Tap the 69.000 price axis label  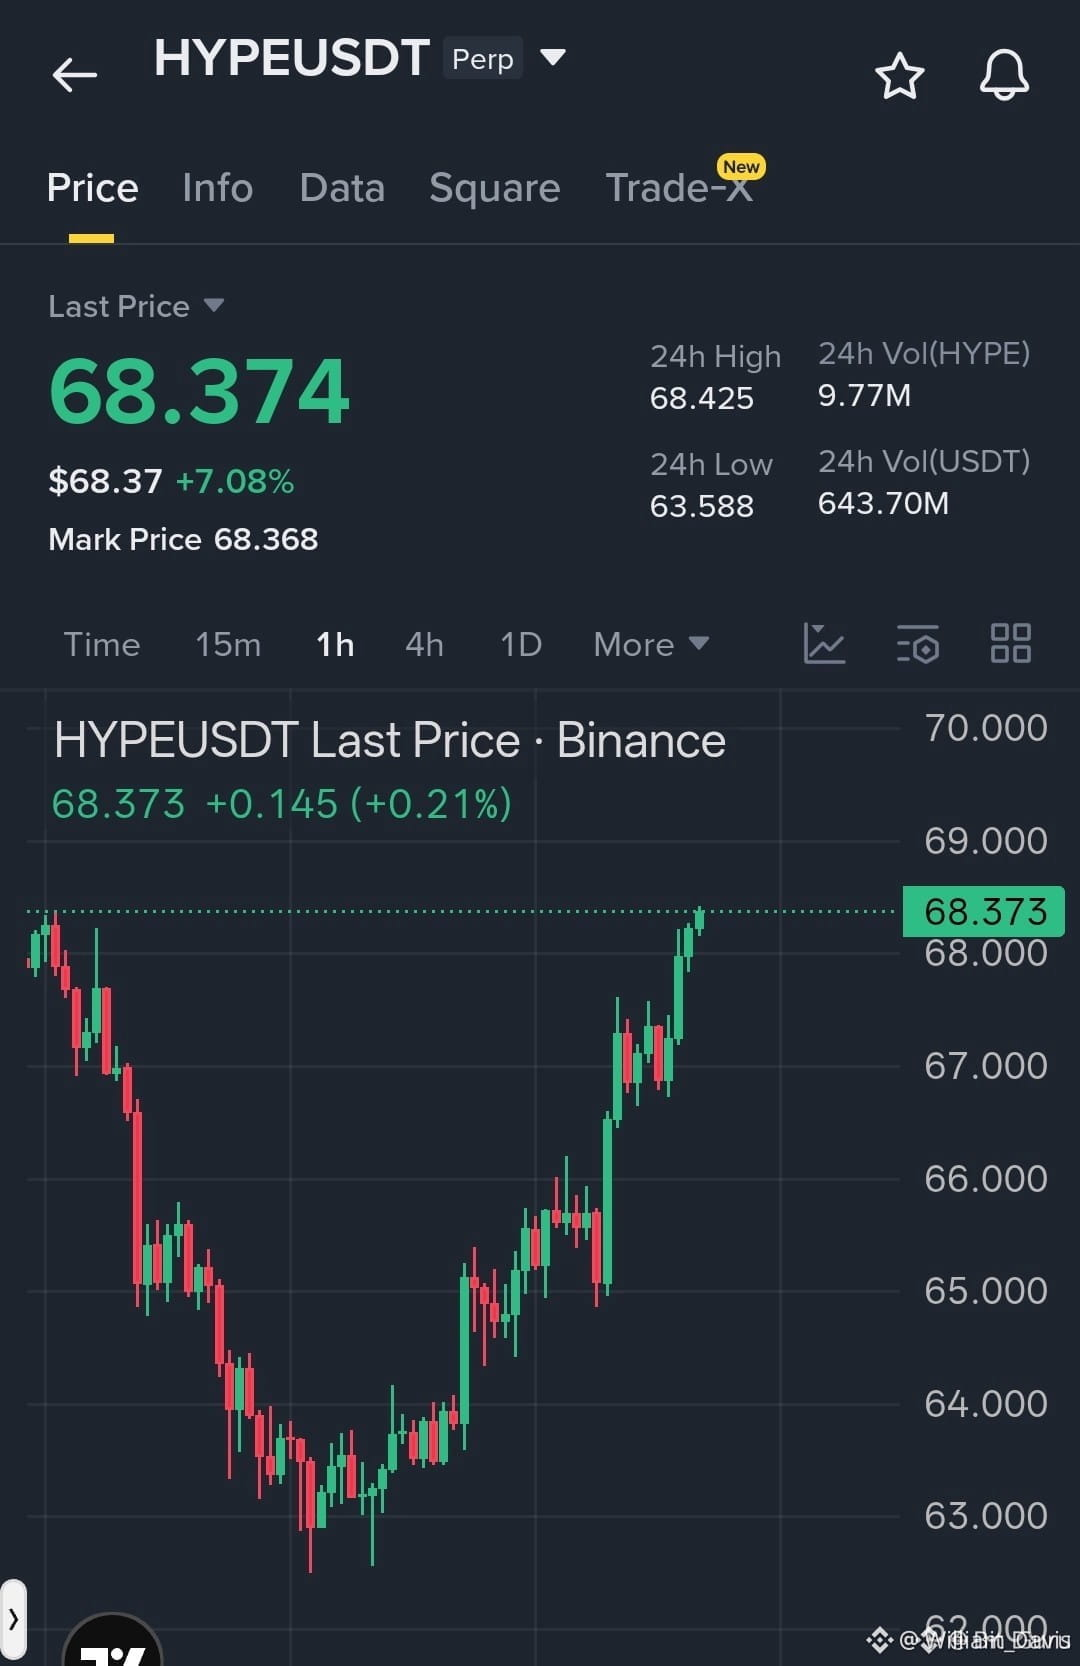986,841
